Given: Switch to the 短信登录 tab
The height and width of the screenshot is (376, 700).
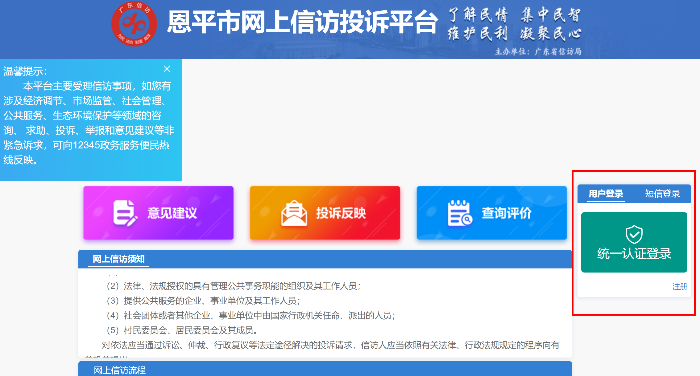Looking at the screenshot, I should pyautogui.click(x=662, y=194).
